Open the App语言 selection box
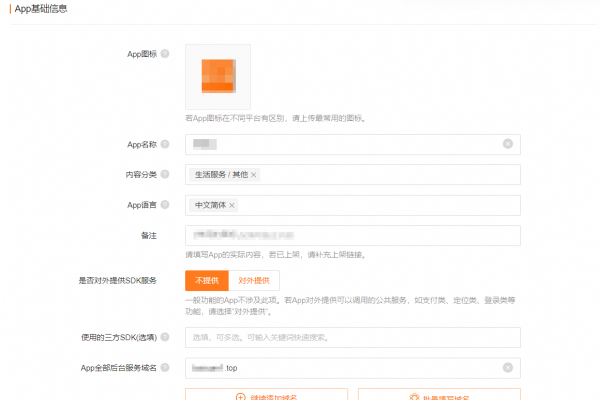The height and width of the screenshot is (400, 600). tap(353, 205)
